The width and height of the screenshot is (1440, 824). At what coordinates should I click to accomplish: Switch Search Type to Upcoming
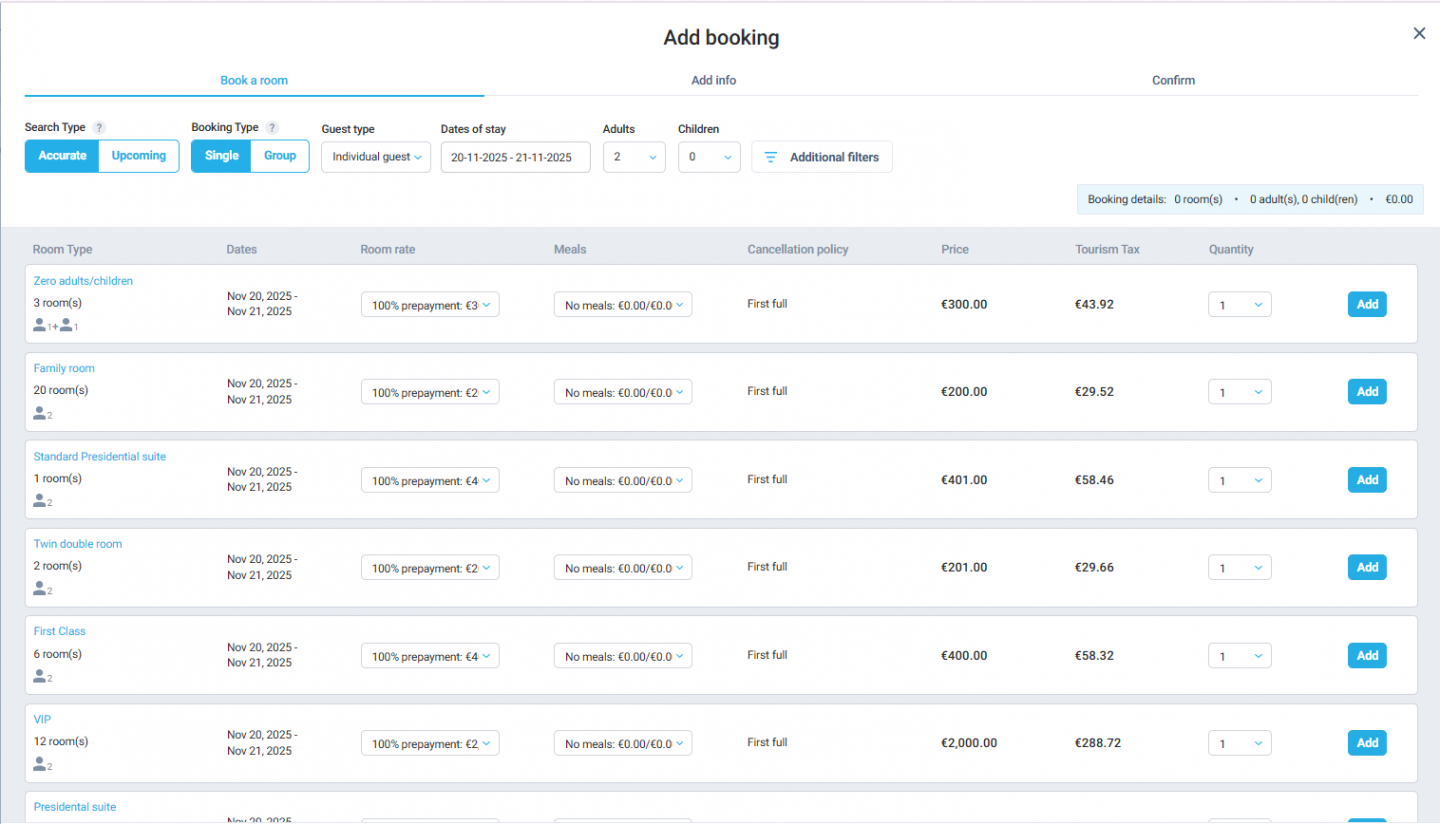pos(138,156)
